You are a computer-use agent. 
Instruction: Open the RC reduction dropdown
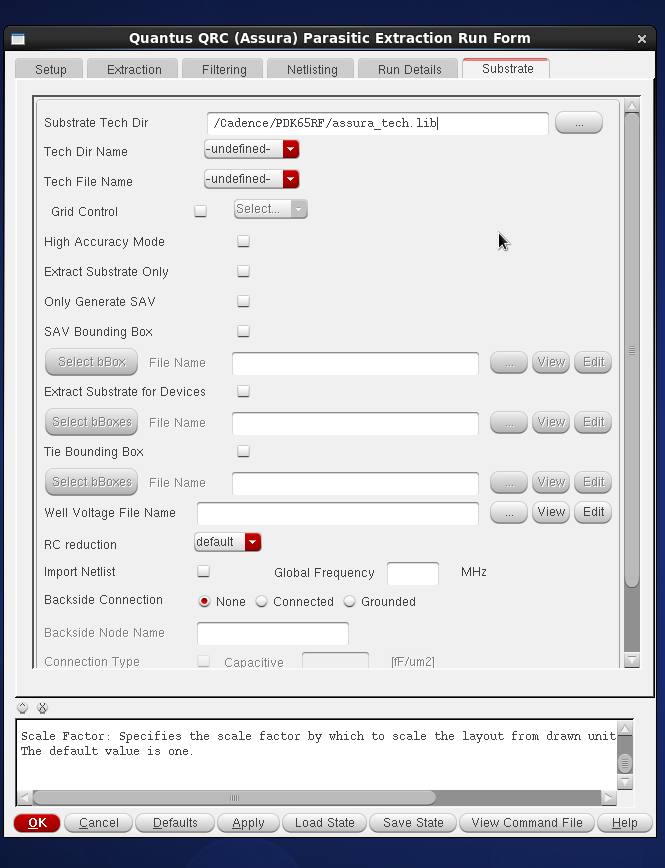[x=228, y=542]
